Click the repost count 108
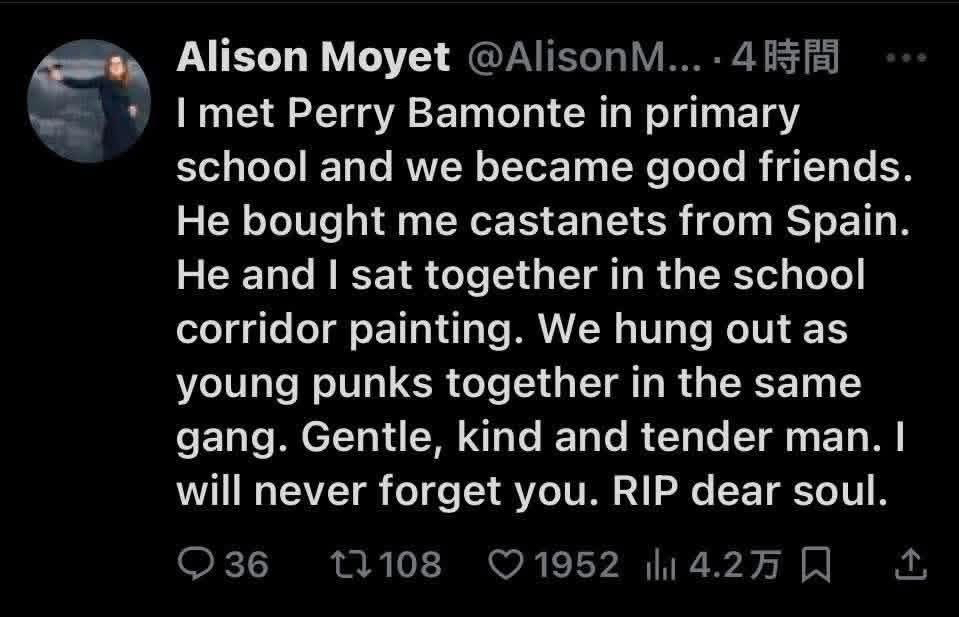The height and width of the screenshot is (617, 959). click(410, 566)
